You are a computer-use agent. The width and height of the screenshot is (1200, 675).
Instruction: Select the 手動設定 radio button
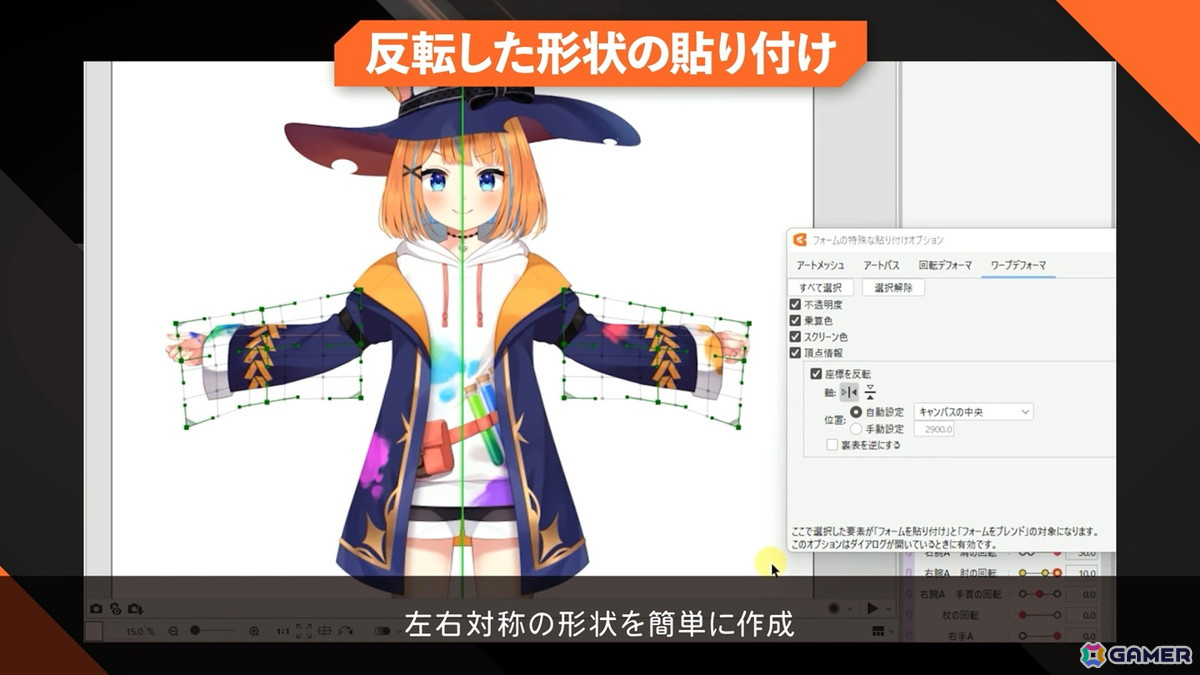click(855, 429)
